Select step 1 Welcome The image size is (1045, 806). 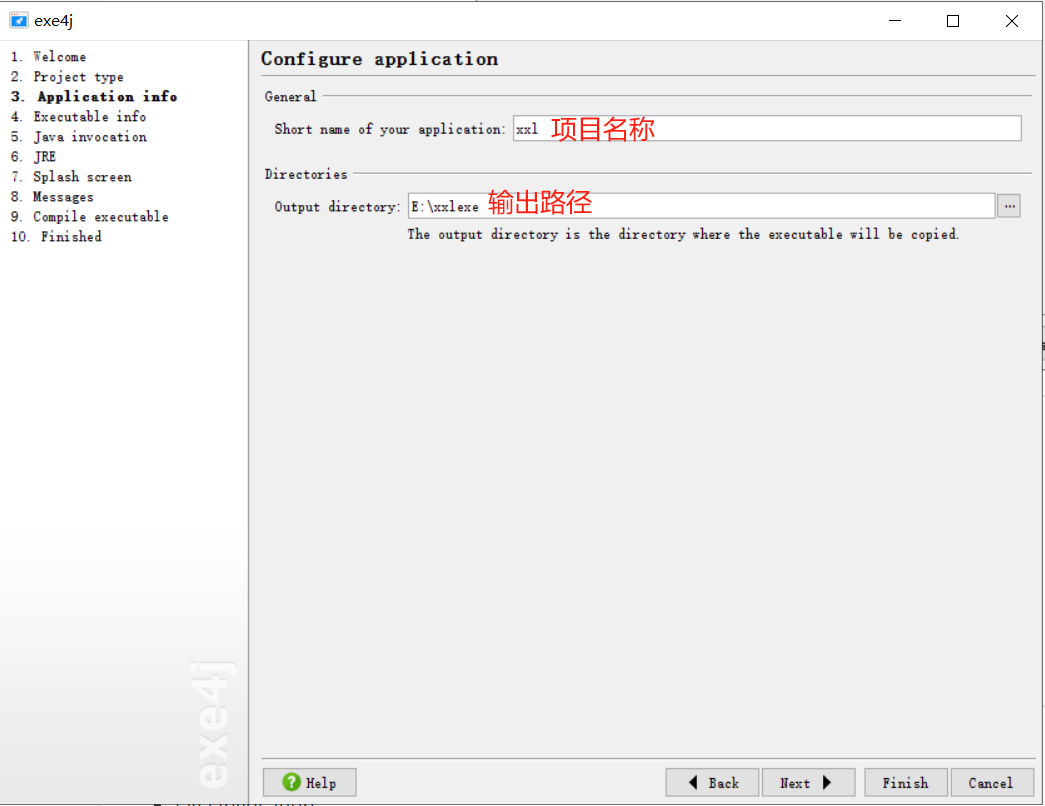click(x=49, y=57)
